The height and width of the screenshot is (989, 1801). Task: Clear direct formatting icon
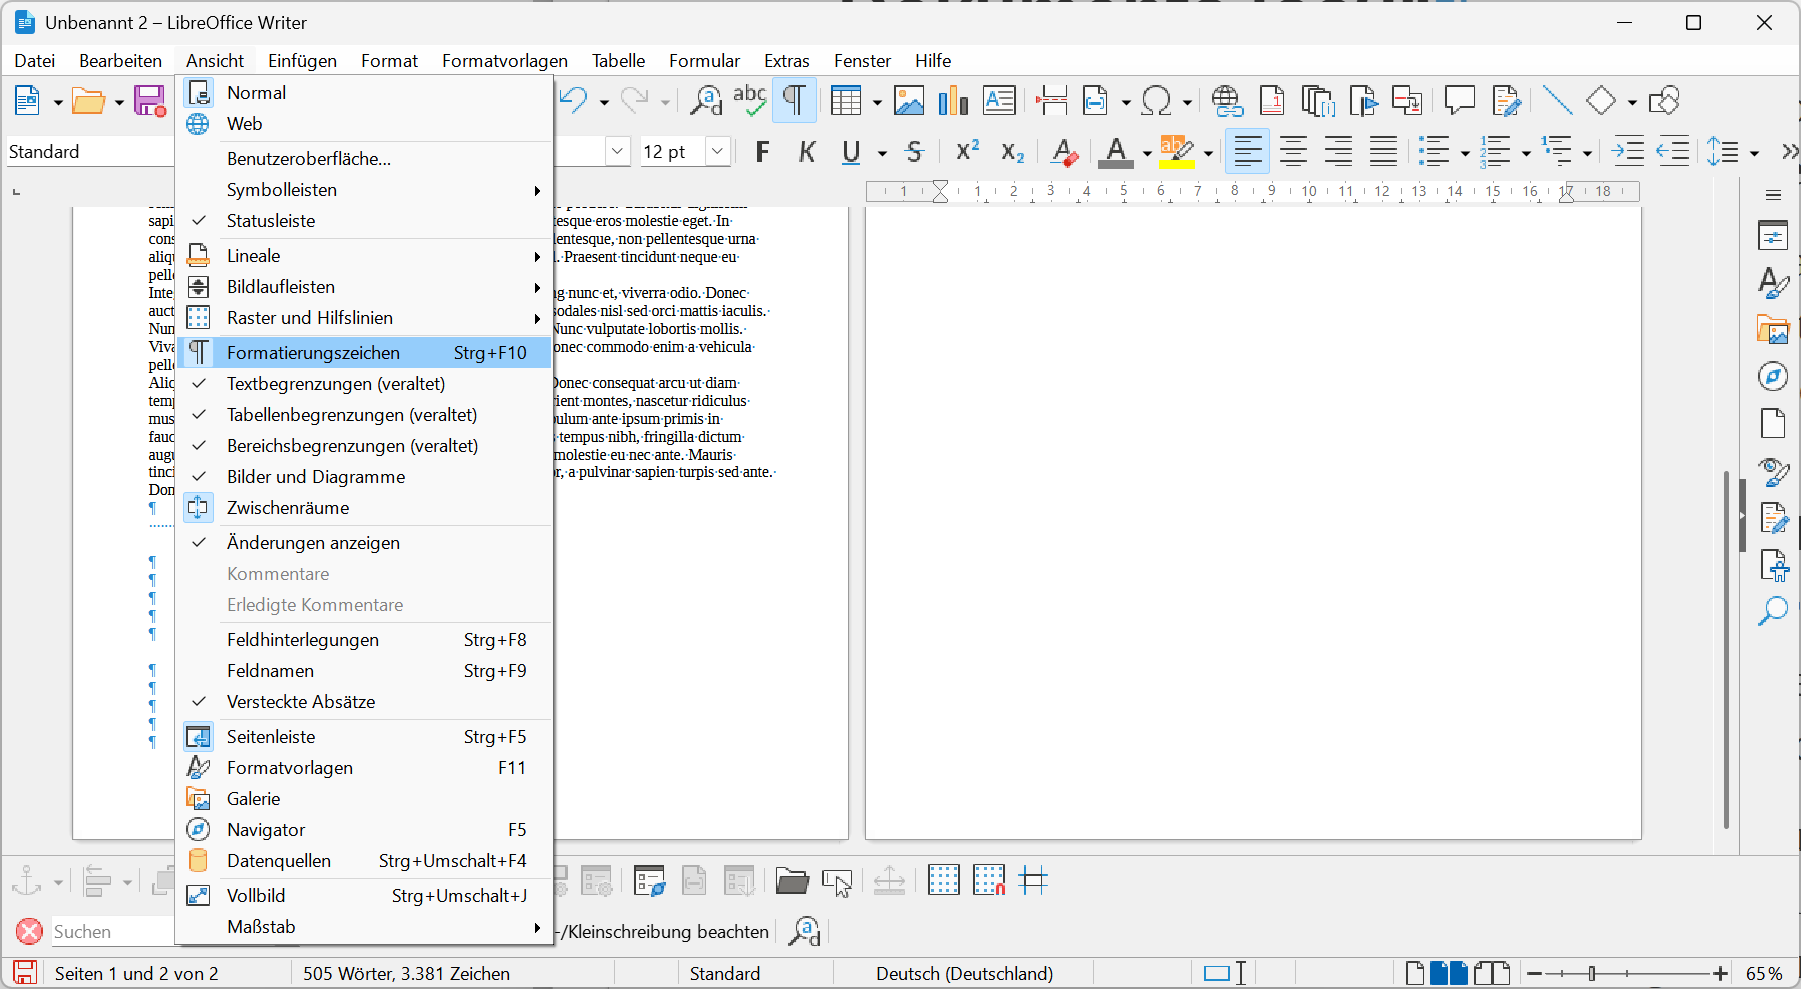tap(1065, 152)
